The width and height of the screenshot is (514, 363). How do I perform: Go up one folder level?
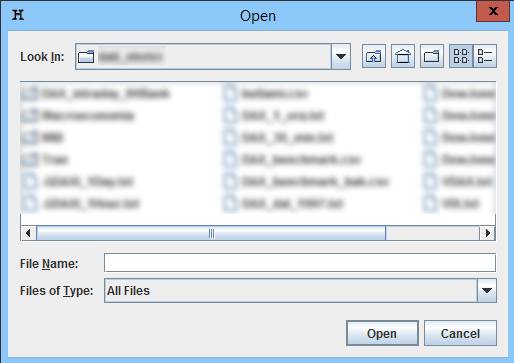[x=374, y=56]
